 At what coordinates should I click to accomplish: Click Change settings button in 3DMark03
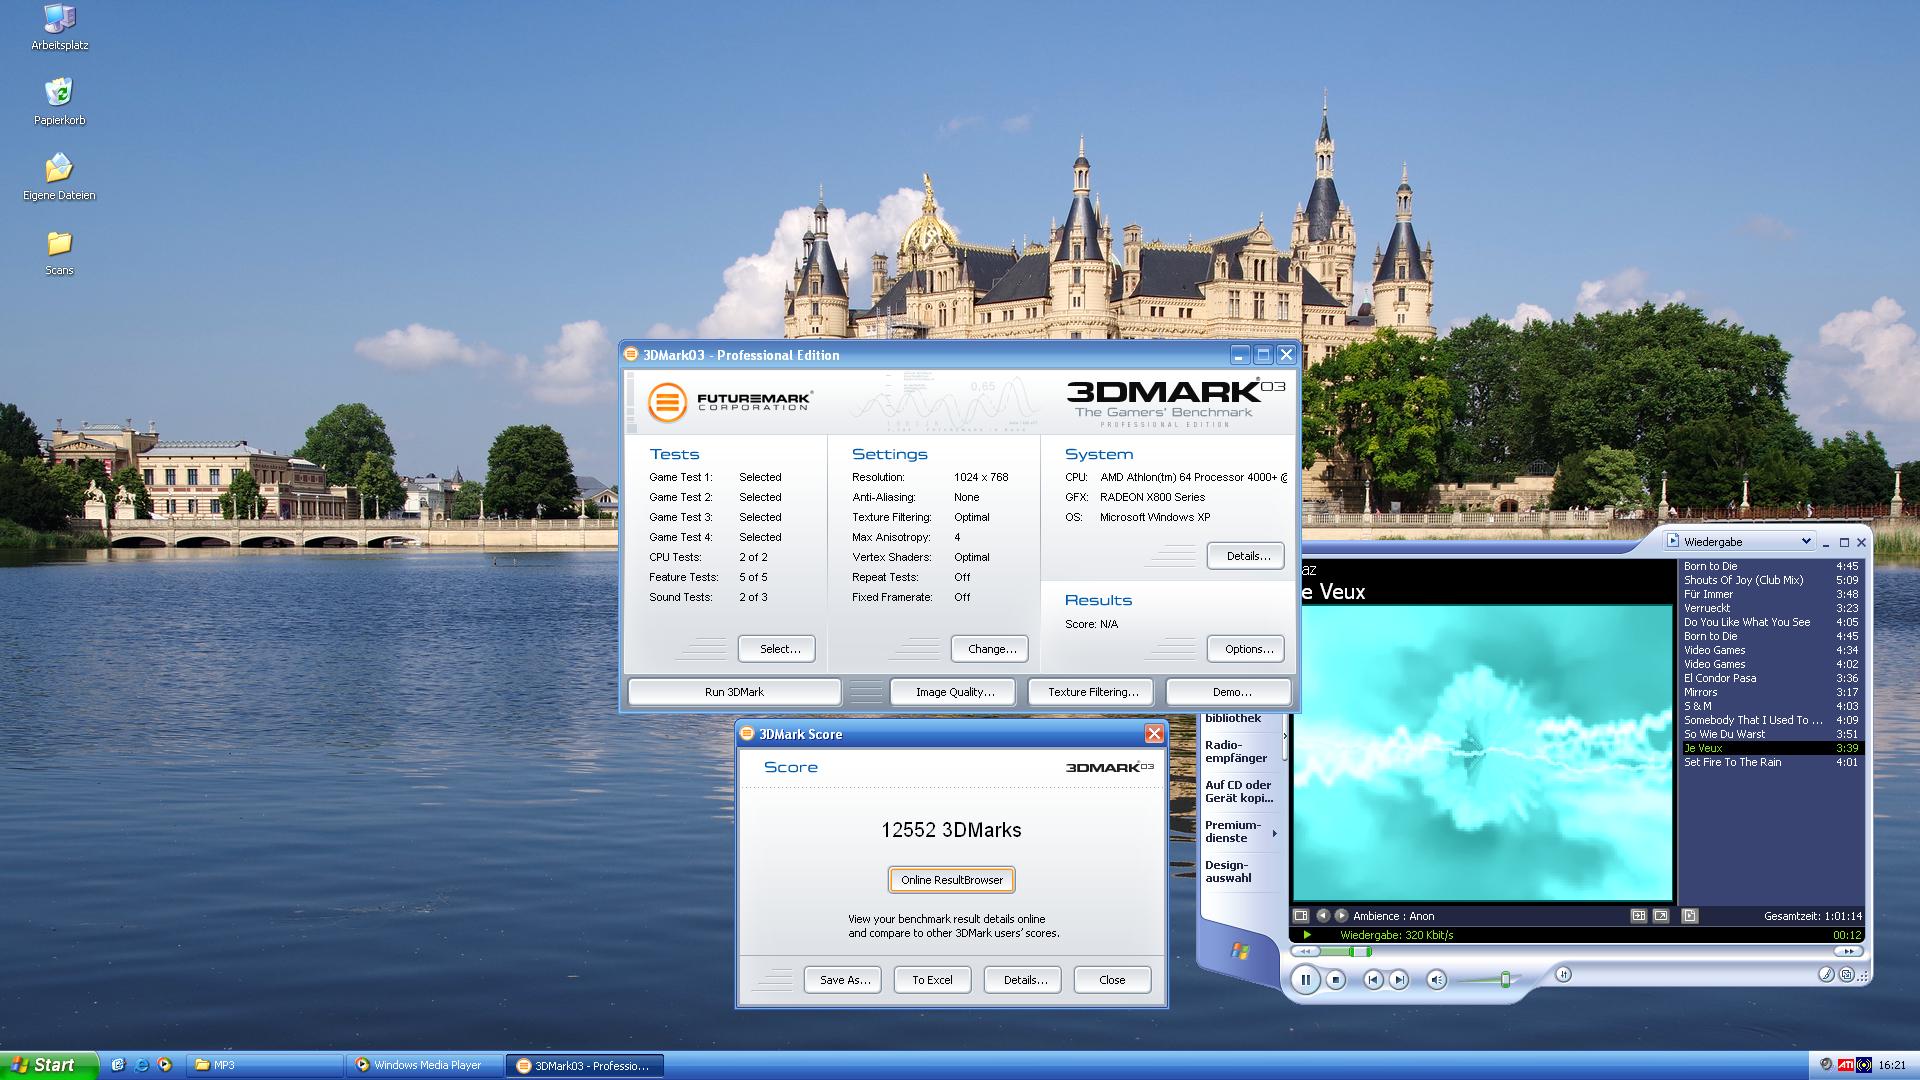[x=990, y=649]
